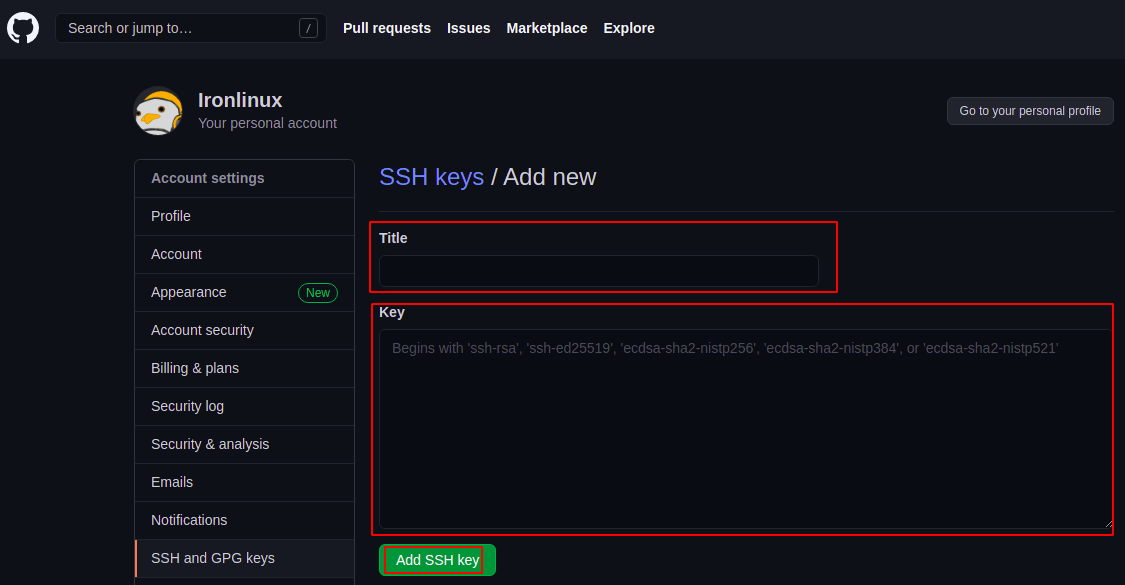Open Issues in top navigation
This screenshot has width=1125, height=585.
tap(468, 28)
